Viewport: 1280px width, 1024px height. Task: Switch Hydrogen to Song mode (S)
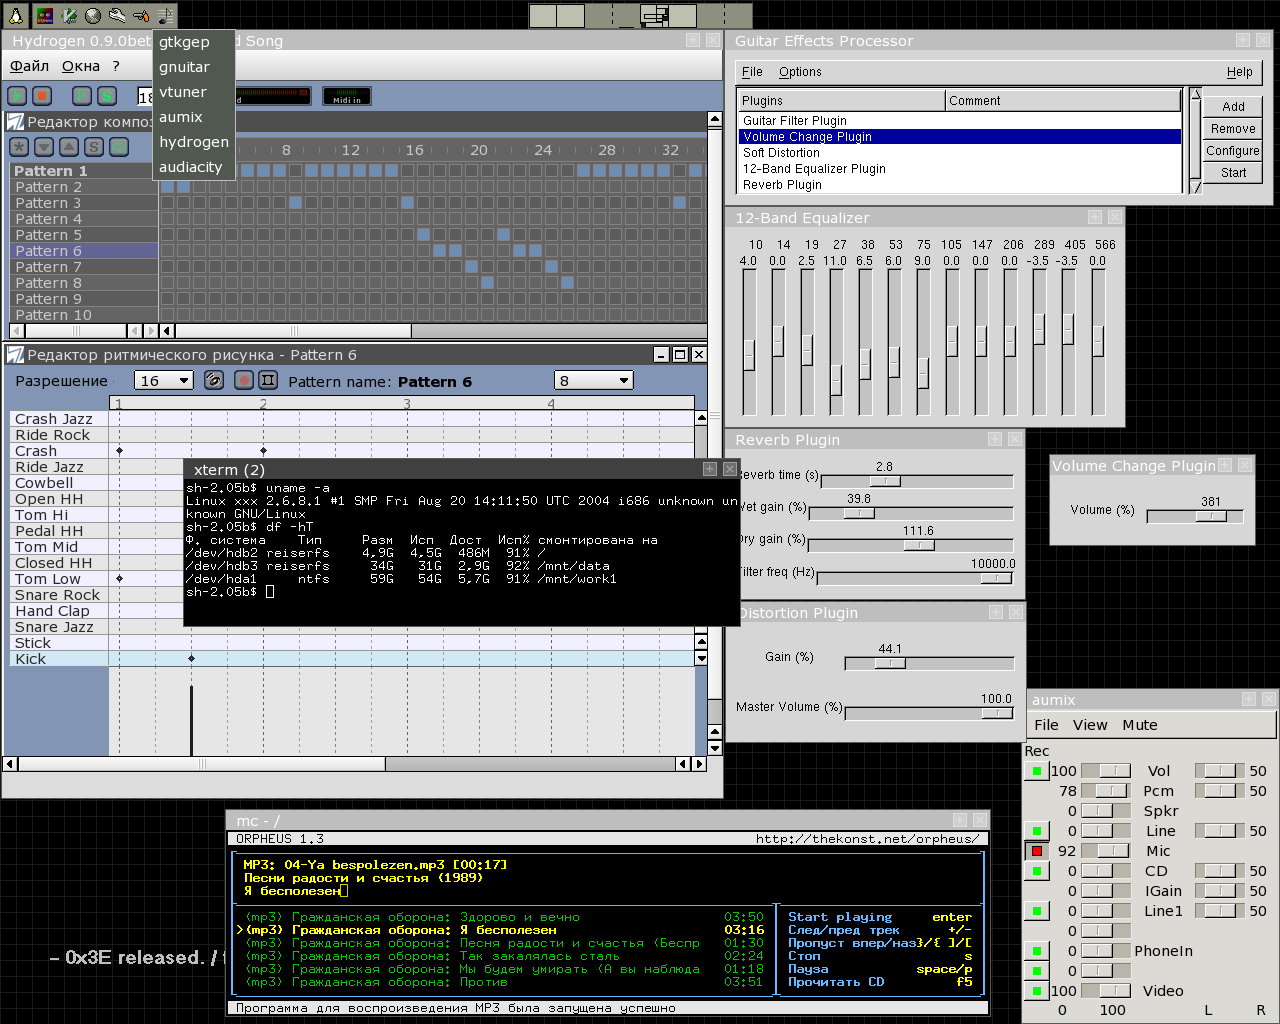tap(107, 96)
